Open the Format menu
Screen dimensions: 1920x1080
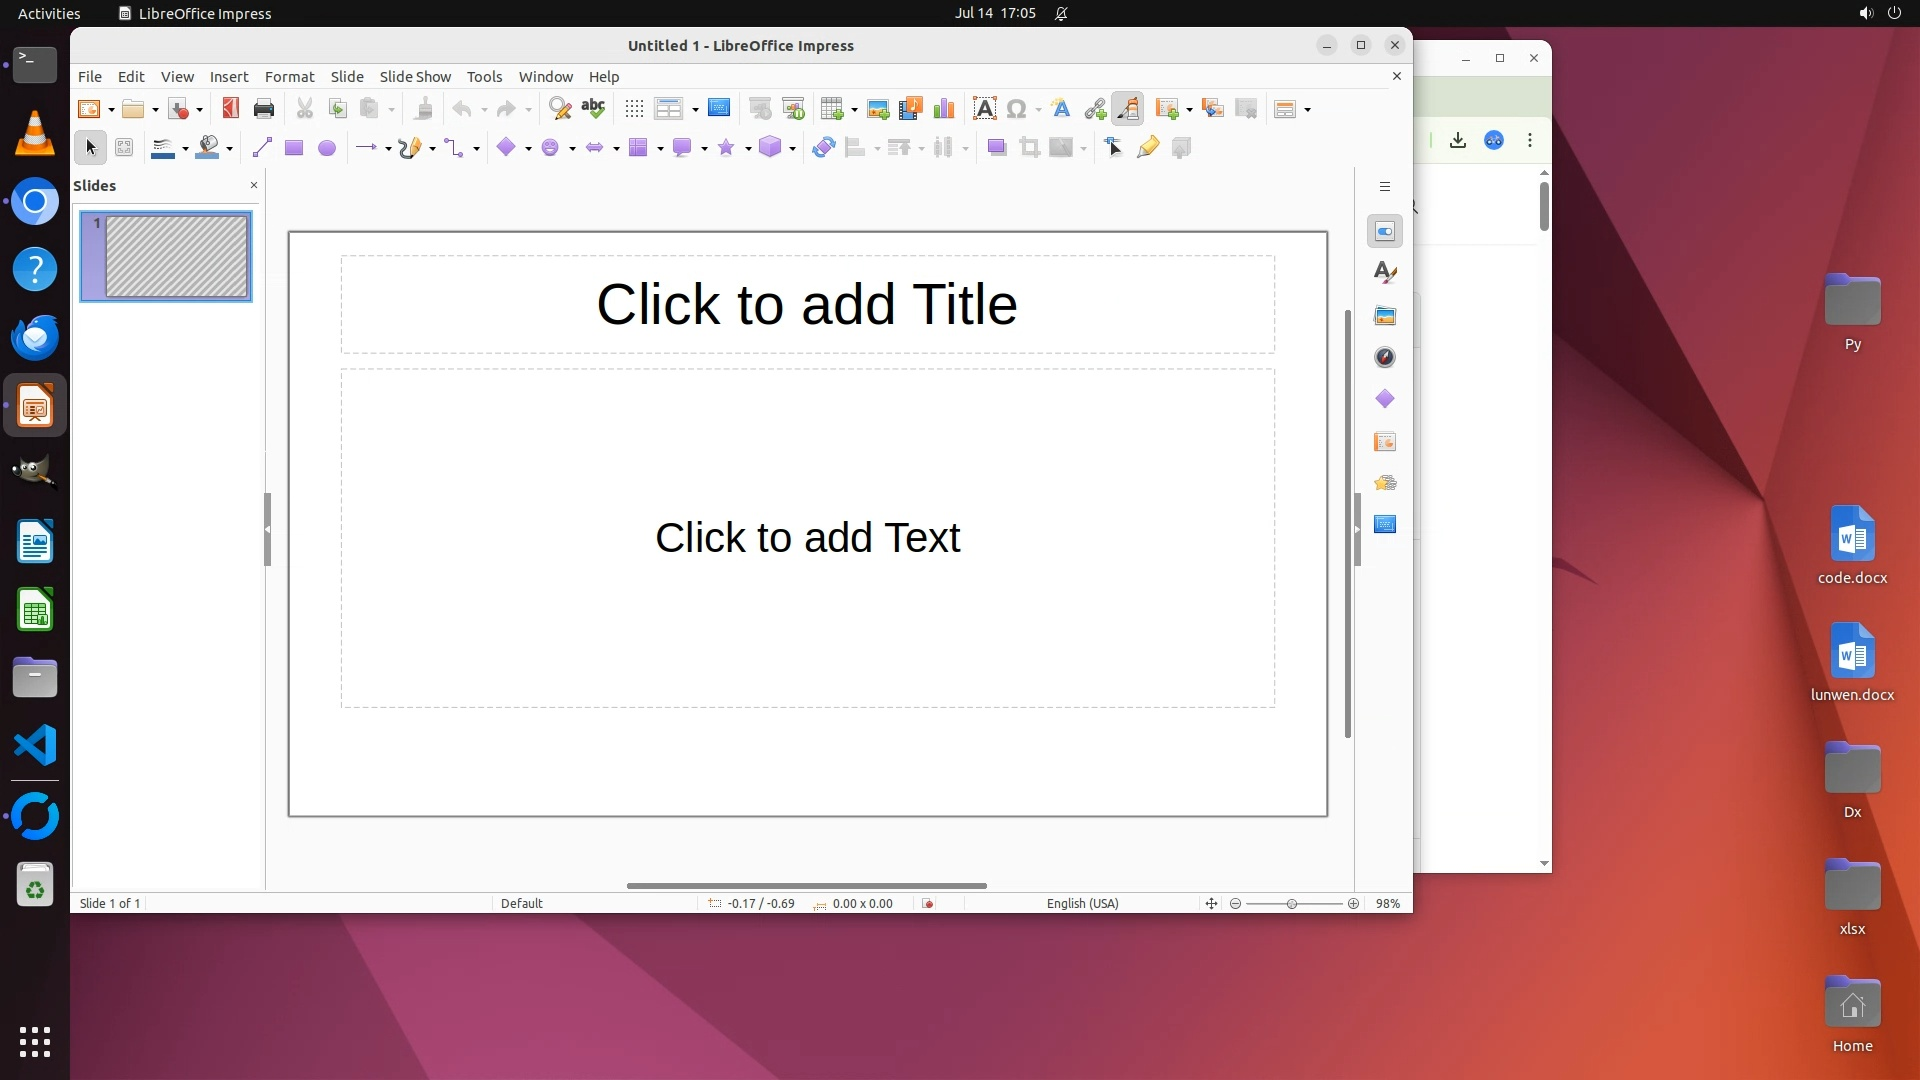click(x=289, y=77)
